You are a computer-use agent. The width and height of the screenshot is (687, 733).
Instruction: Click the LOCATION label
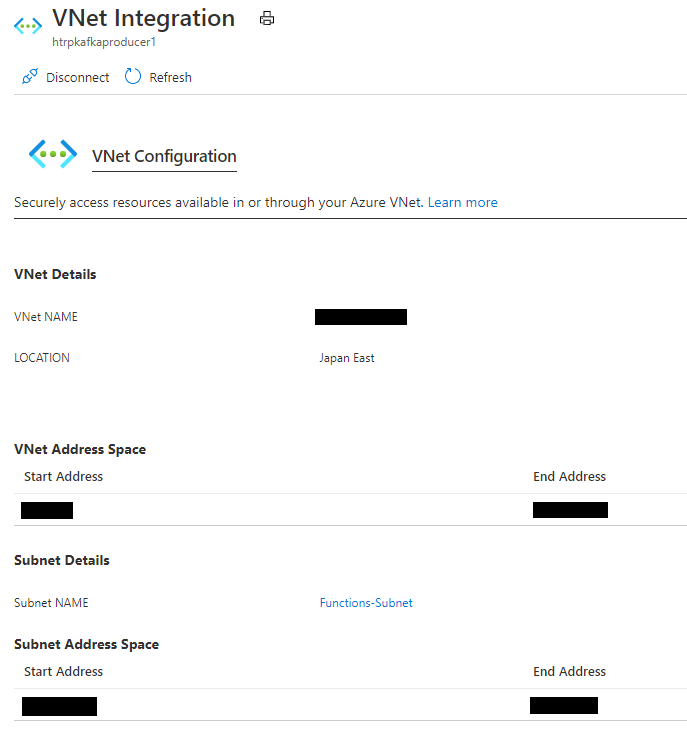pyautogui.click(x=42, y=358)
